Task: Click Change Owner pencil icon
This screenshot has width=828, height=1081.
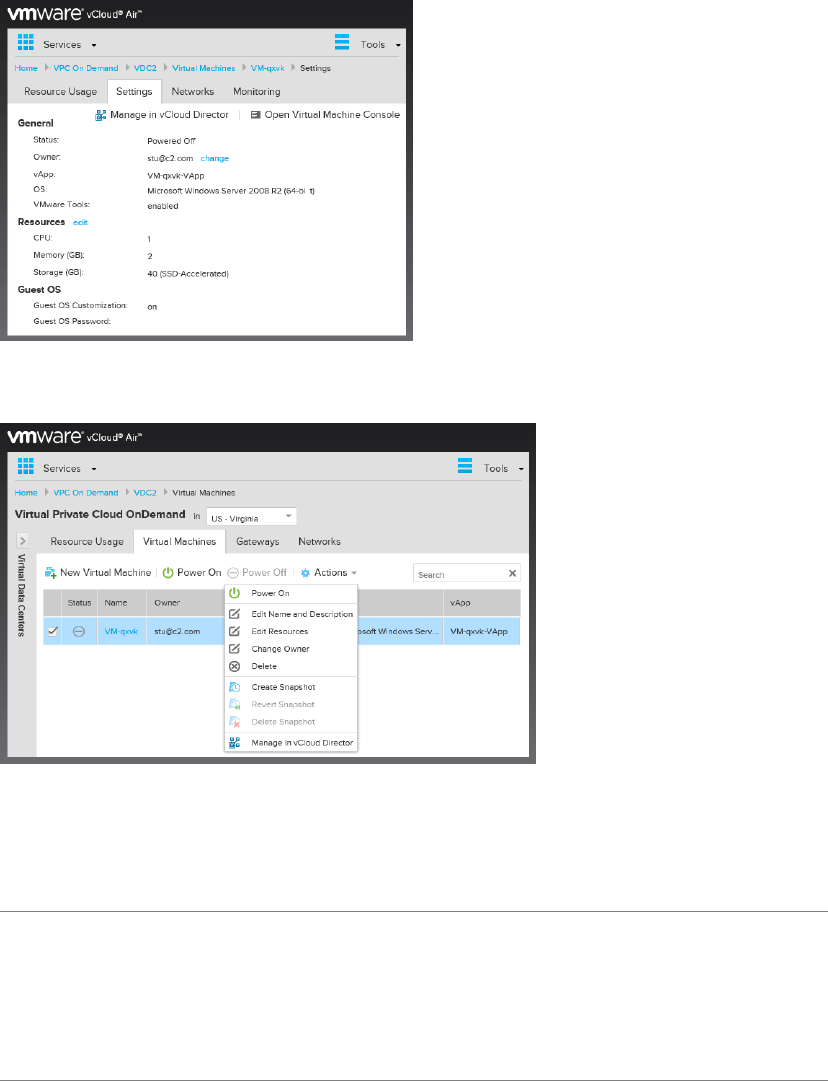Action: coord(234,649)
